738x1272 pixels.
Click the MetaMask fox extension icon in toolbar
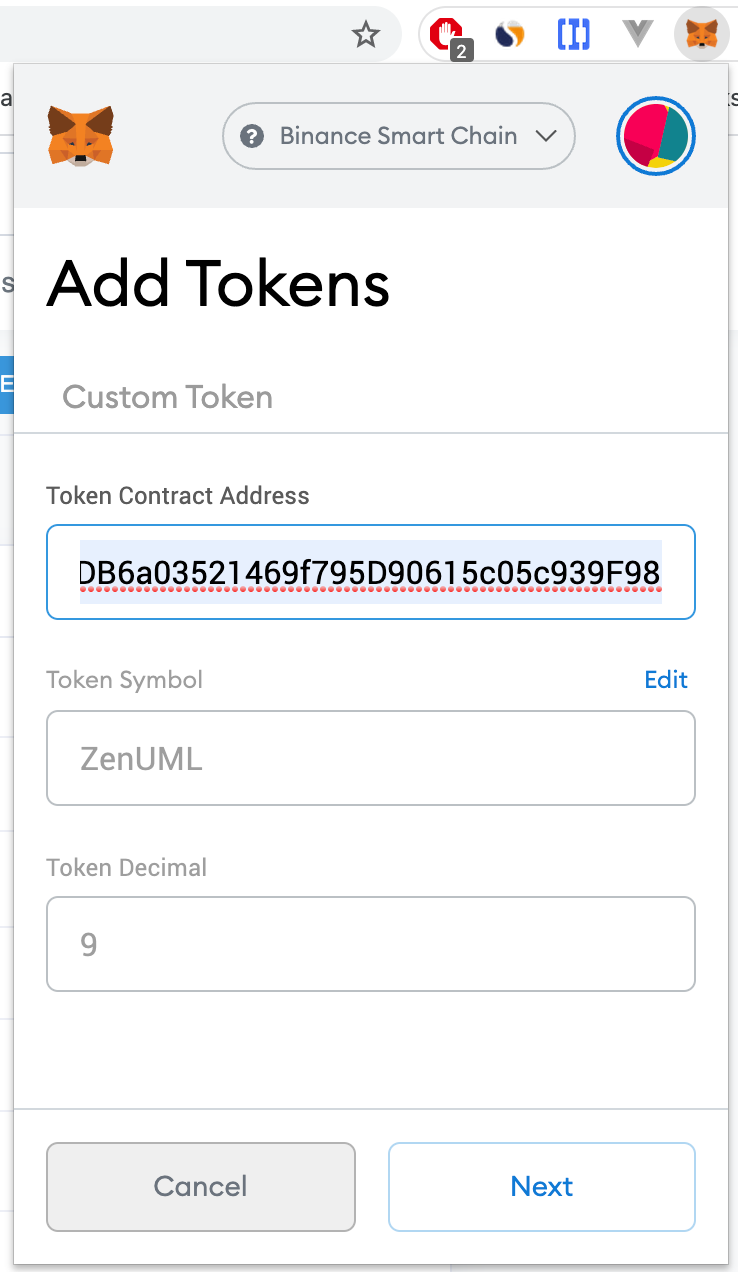(x=705, y=36)
